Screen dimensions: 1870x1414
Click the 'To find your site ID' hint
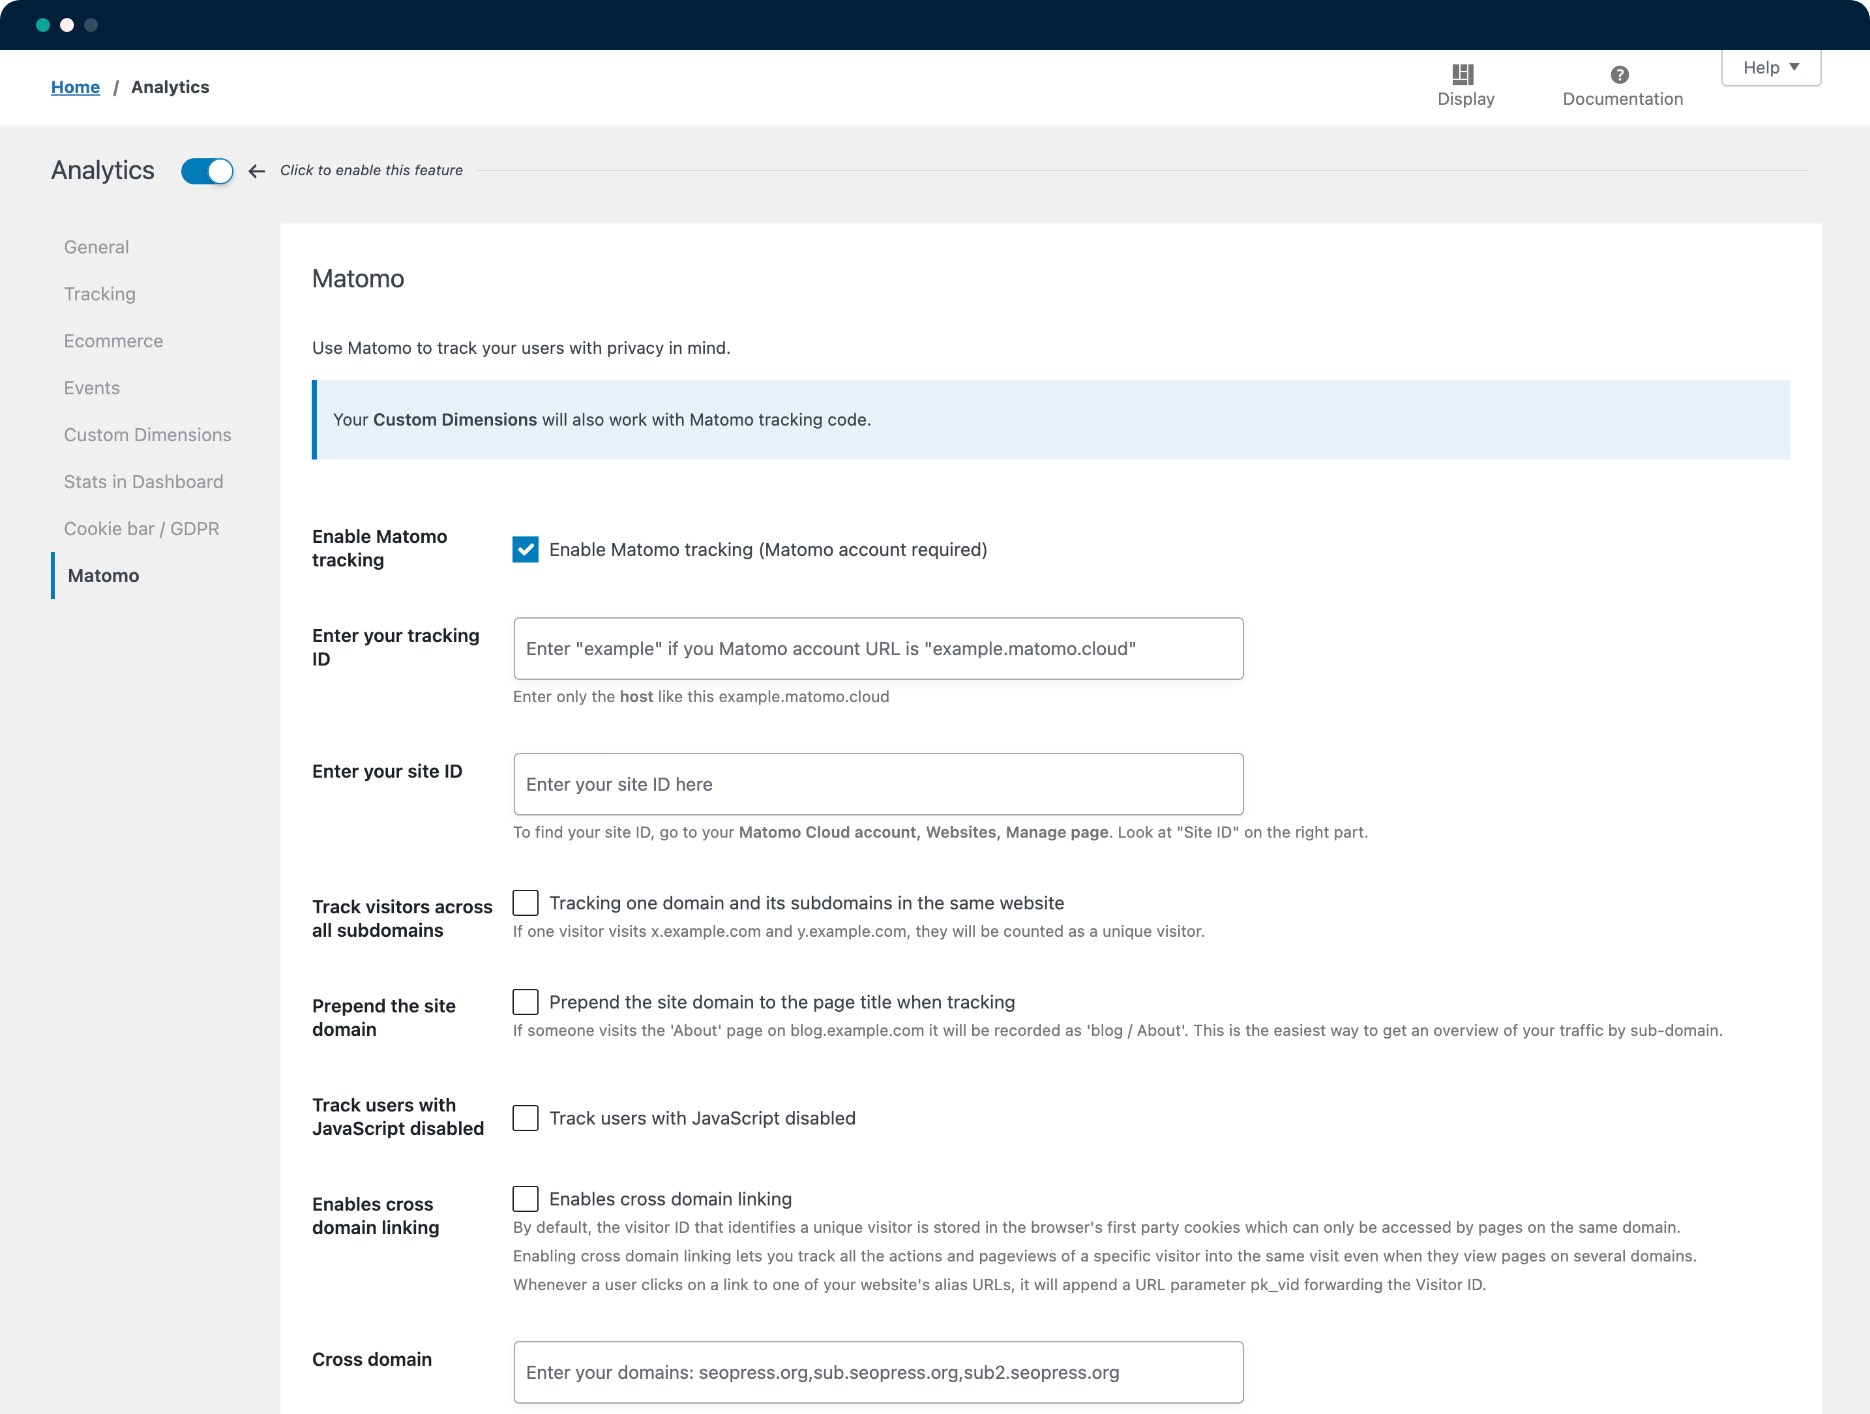[x=940, y=833]
